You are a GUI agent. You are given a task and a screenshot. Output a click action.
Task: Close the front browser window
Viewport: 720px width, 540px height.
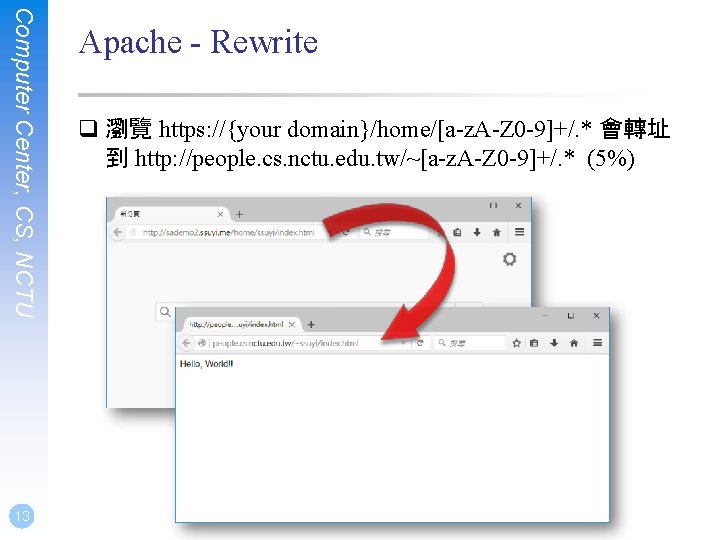point(596,315)
